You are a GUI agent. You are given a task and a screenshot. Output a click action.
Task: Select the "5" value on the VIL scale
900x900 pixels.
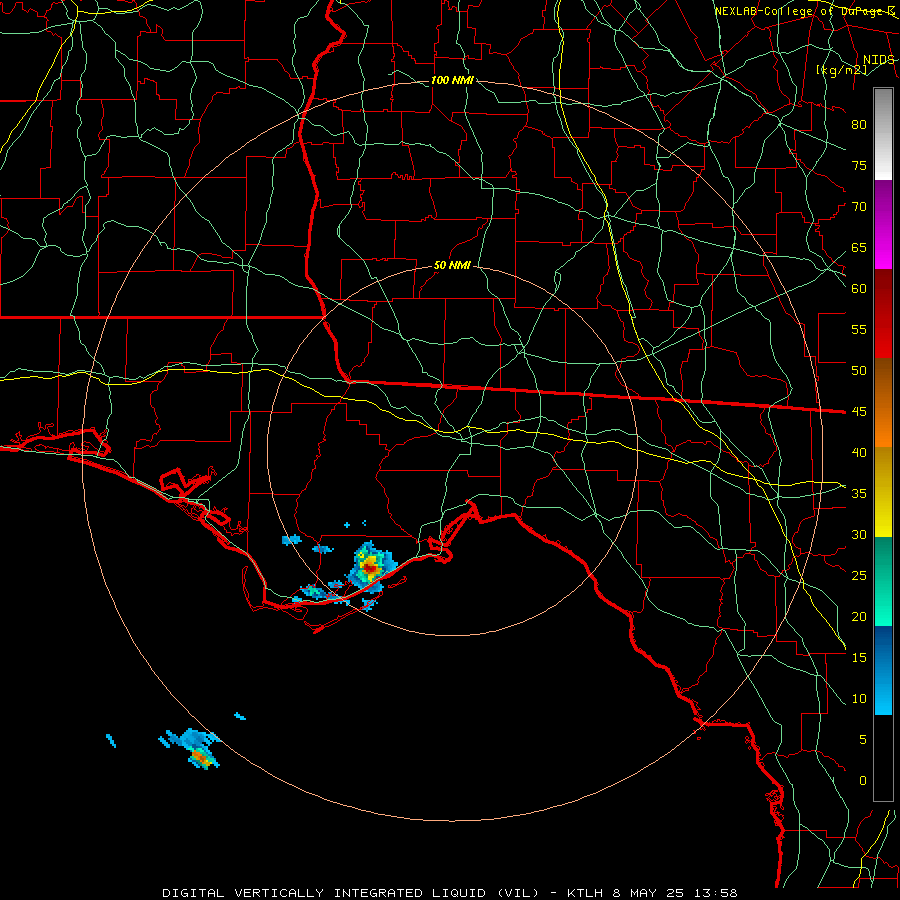(863, 739)
